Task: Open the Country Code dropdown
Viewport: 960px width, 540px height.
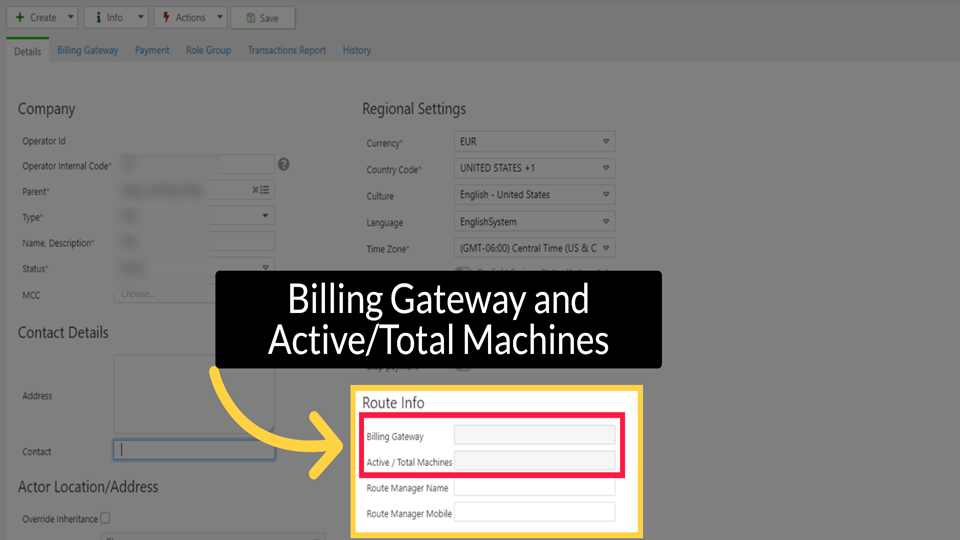Action: tap(534, 168)
